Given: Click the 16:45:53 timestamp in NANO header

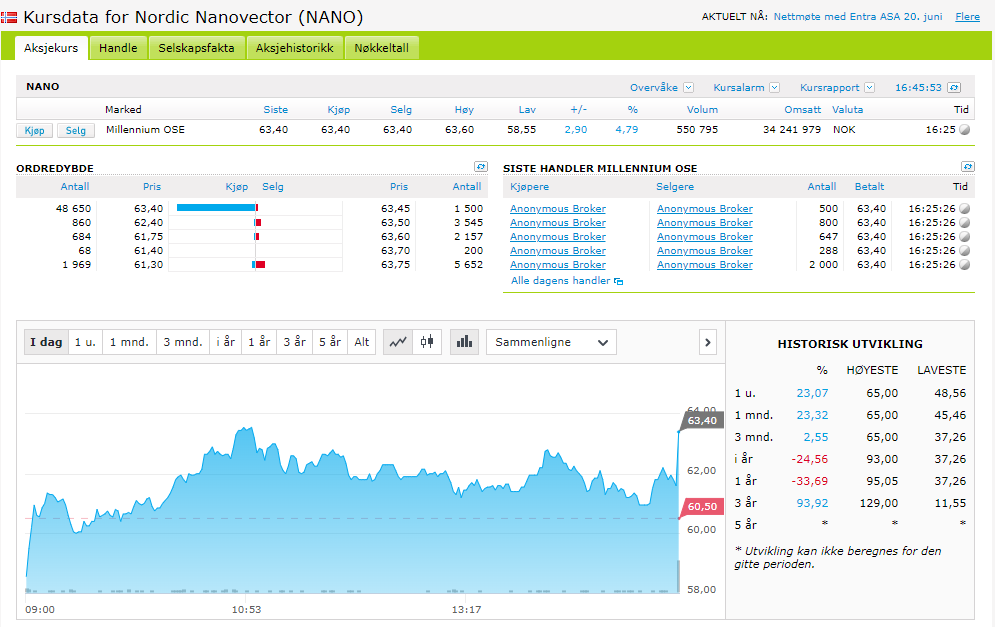Looking at the screenshot, I should tap(918, 88).
